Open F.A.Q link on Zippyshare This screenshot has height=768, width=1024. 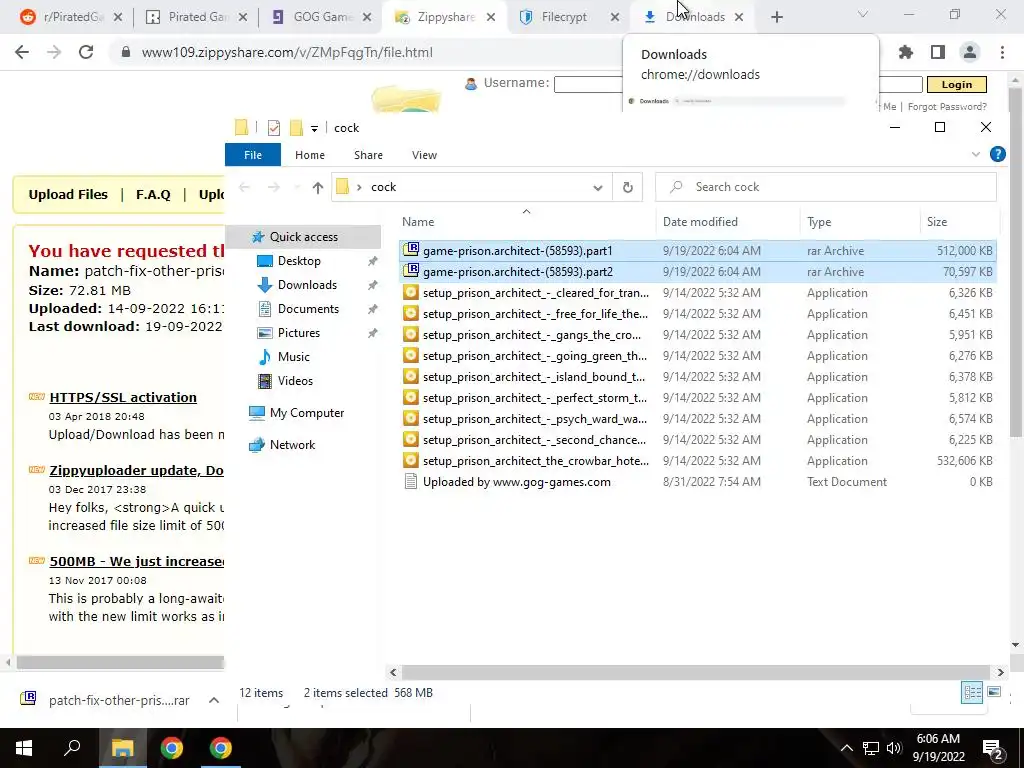(x=153, y=195)
